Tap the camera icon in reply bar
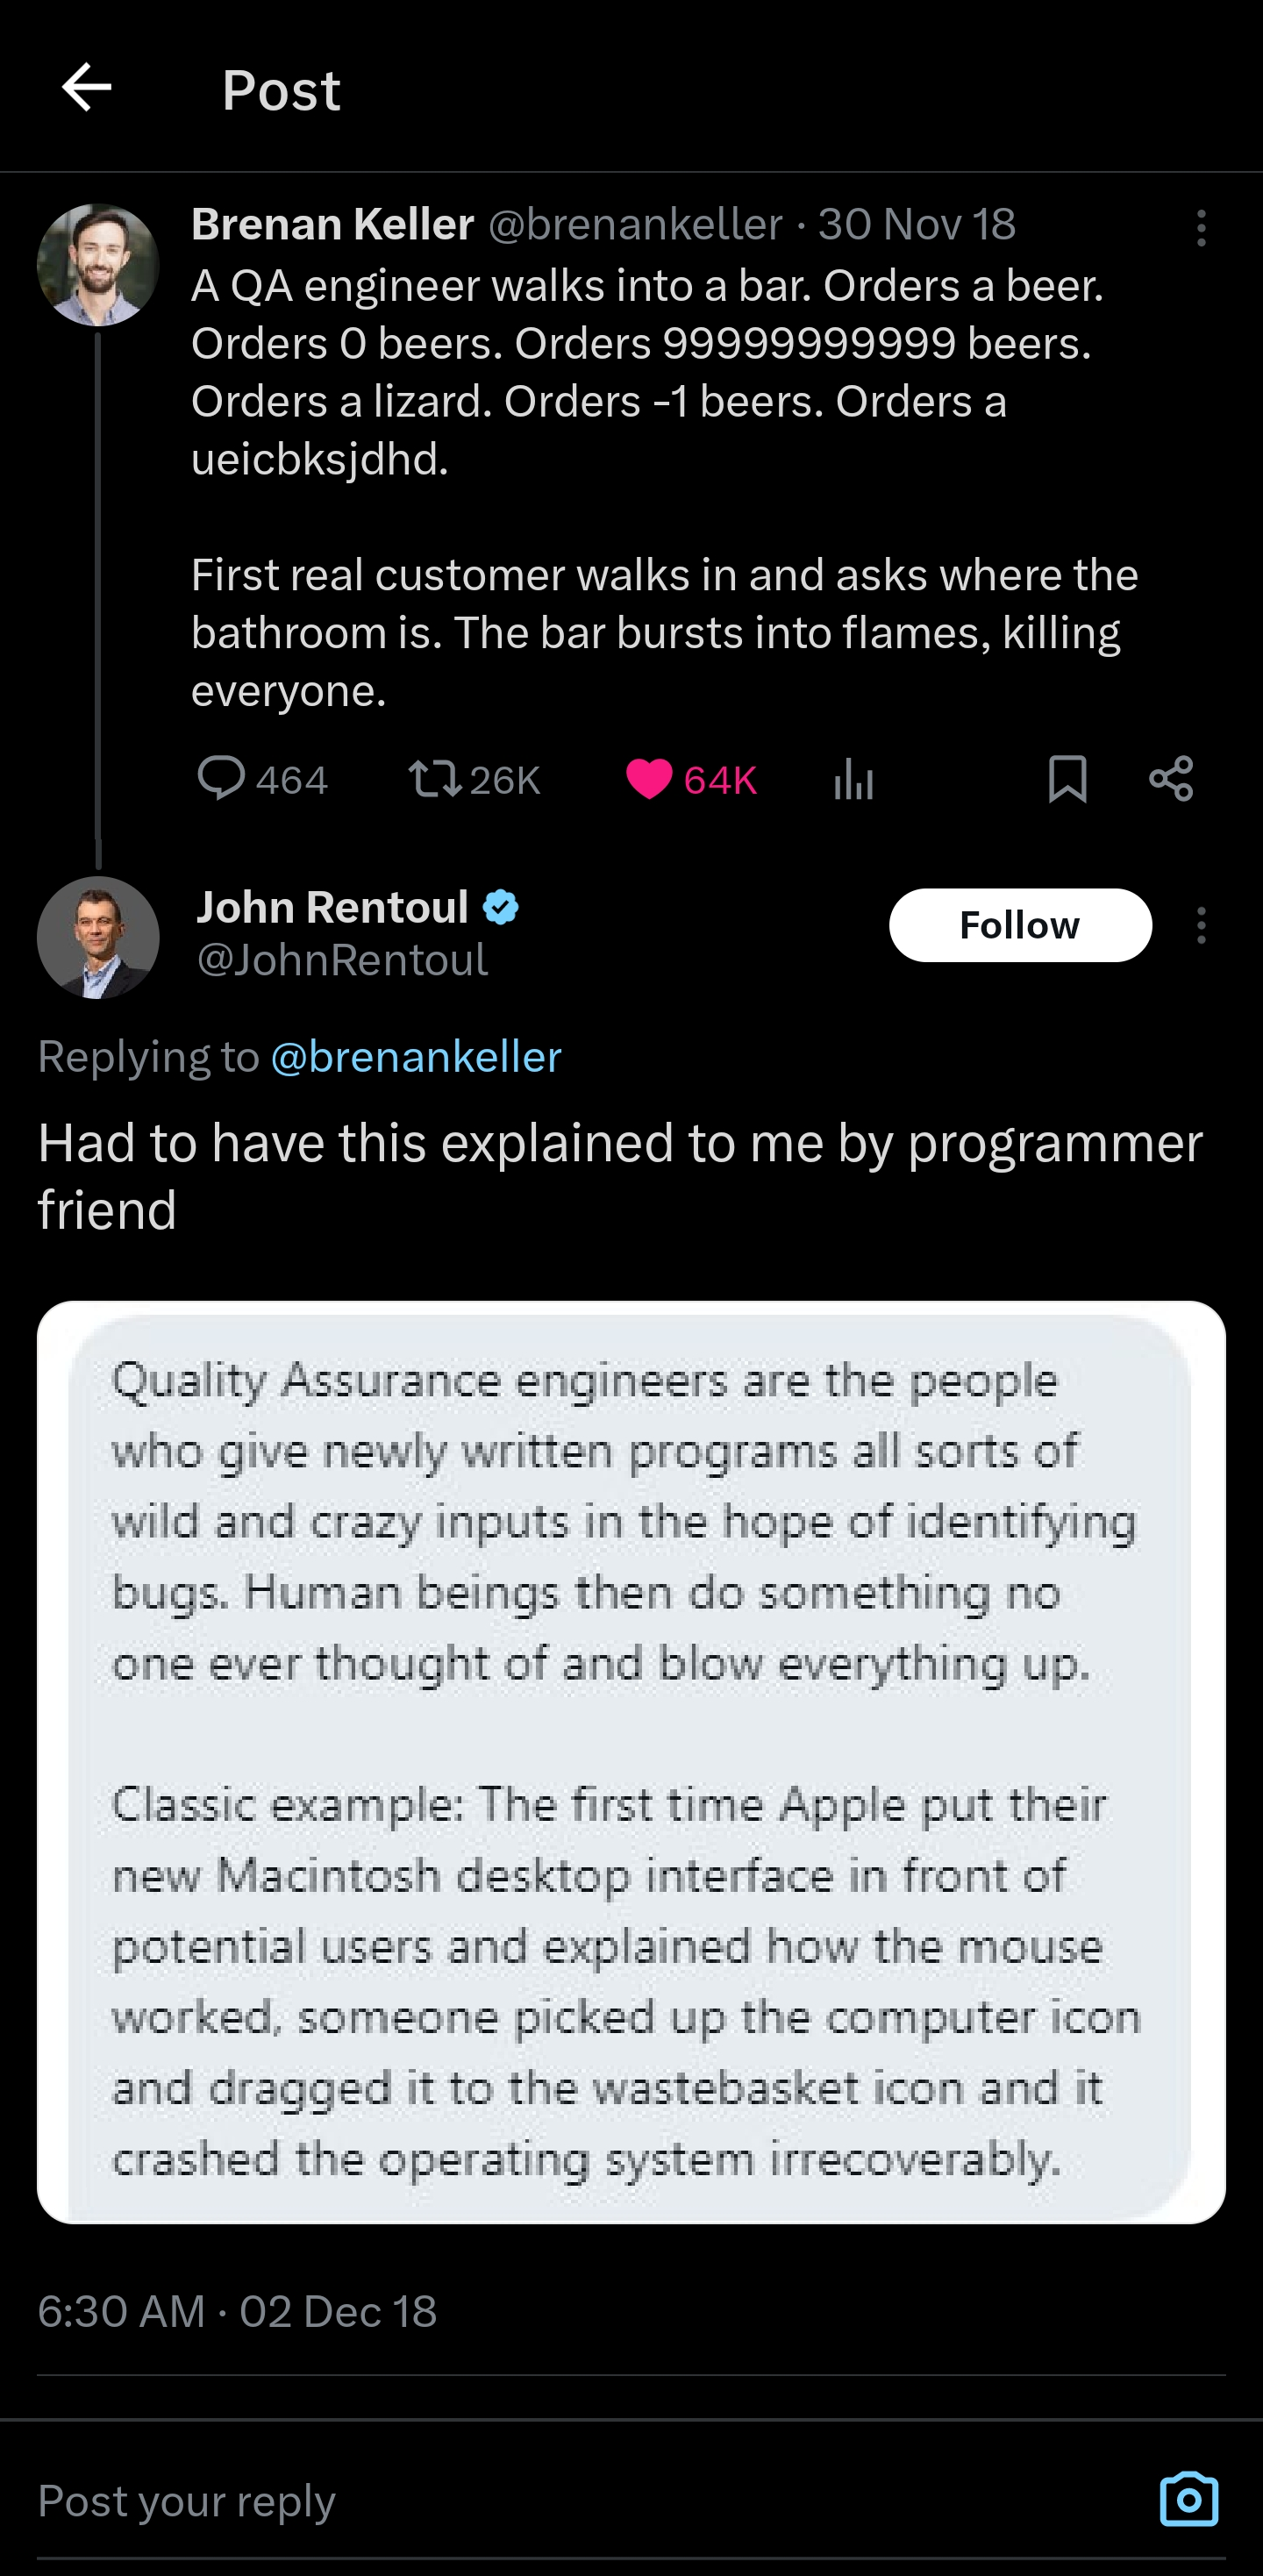The width and height of the screenshot is (1263, 2576). (x=1188, y=2499)
